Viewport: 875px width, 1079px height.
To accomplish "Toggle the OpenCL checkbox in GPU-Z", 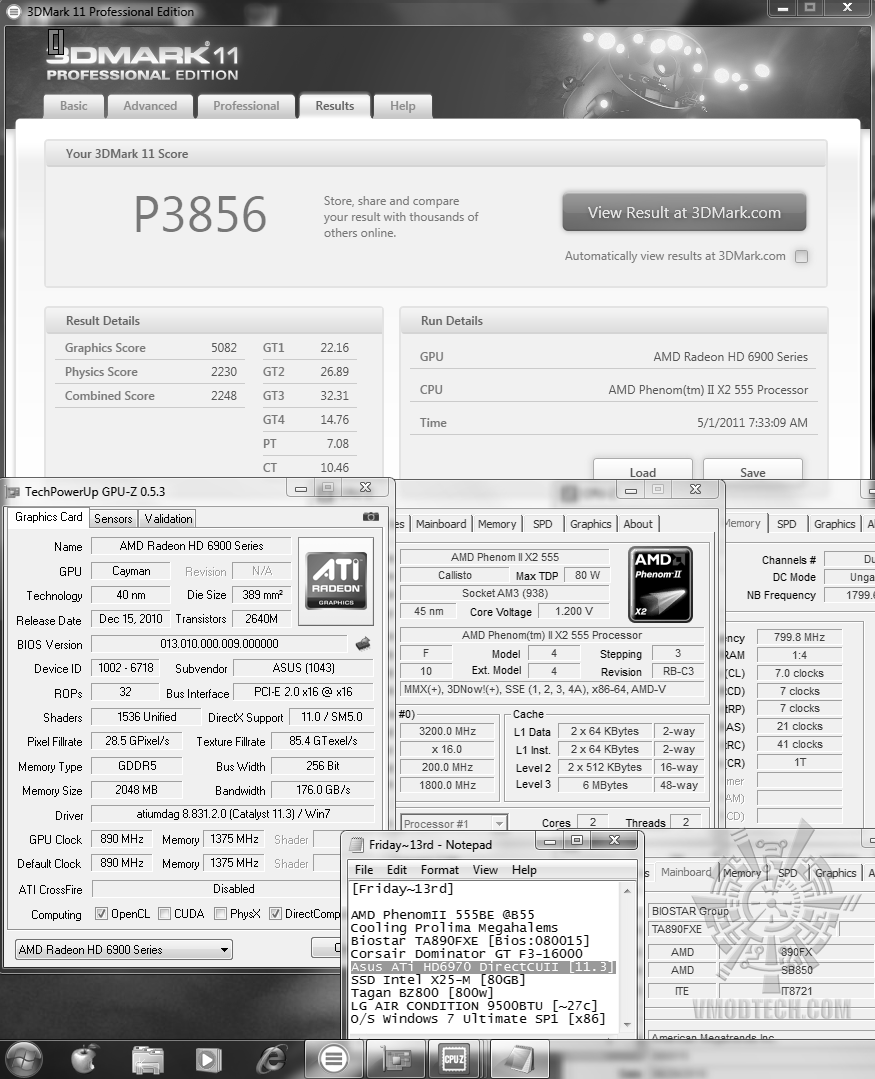I will click(x=101, y=914).
